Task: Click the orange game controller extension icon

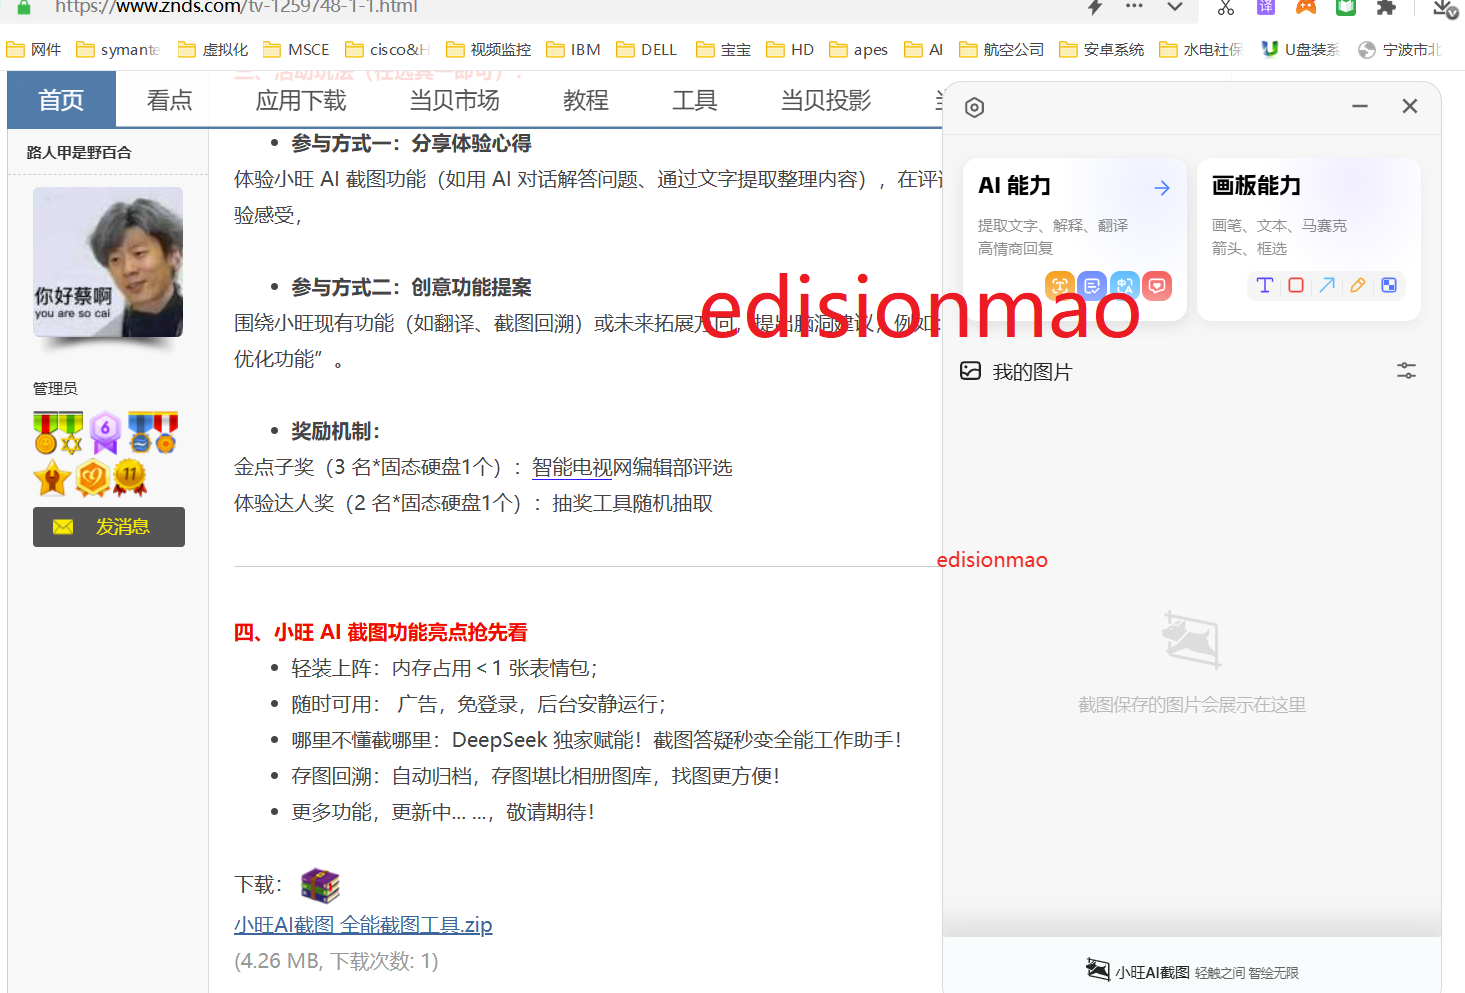Action: tap(1306, 8)
